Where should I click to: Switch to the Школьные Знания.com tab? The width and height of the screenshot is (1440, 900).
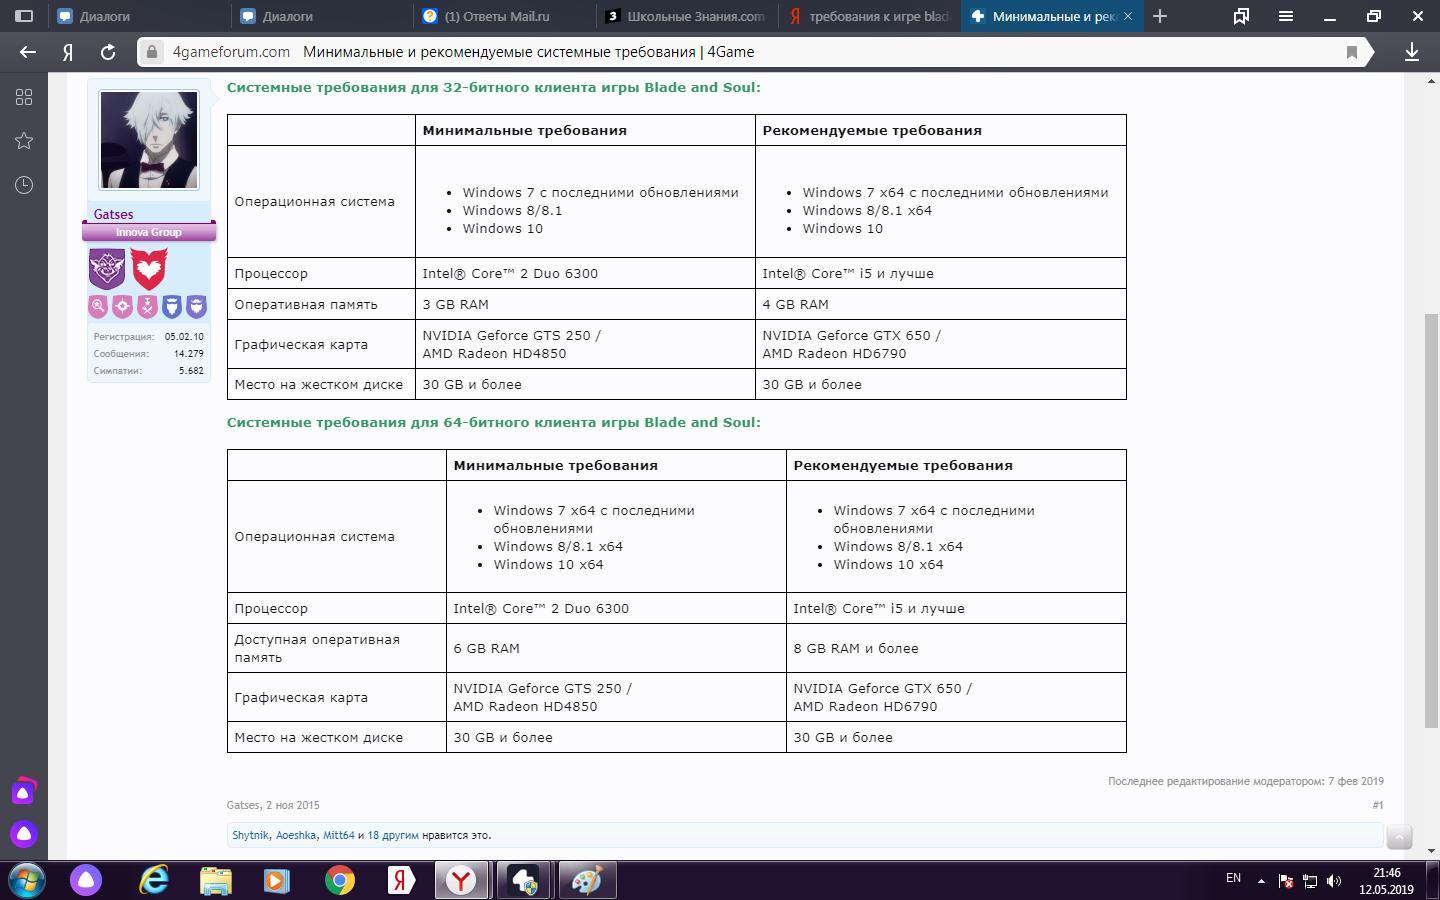[687, 16]
